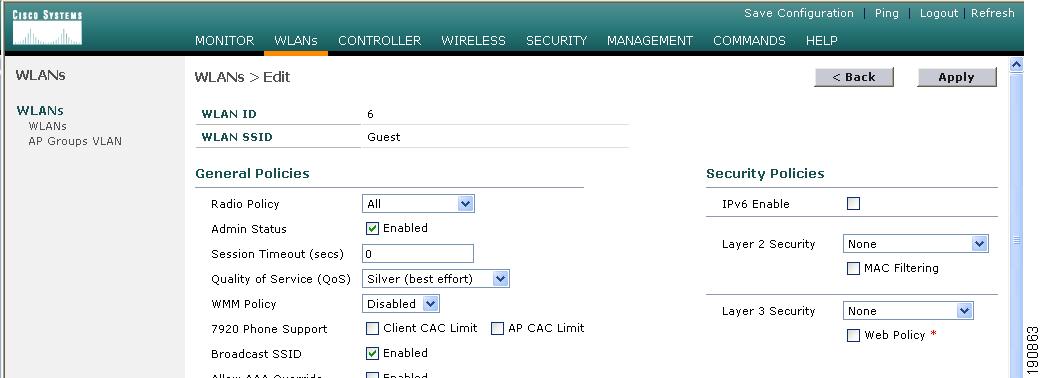Uncheck the Broadcast SSID Enabled checkbox
The width and height of the screenshot is (1042, 378).
[373, 353]
